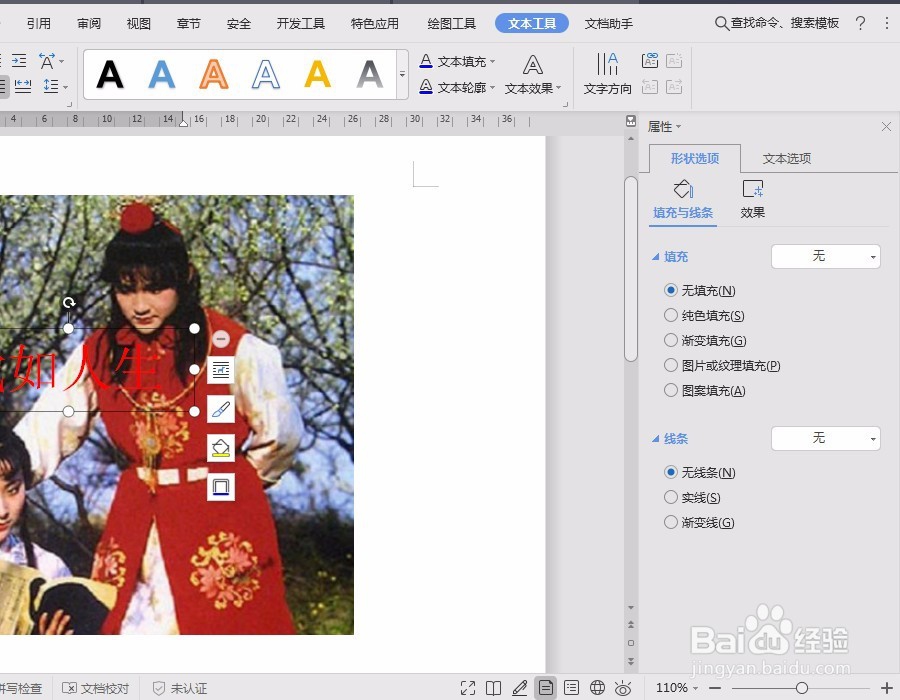Screen dimensions: 900x700
Task: Switch to the Shape Options tab
Action: coord(695,158)
